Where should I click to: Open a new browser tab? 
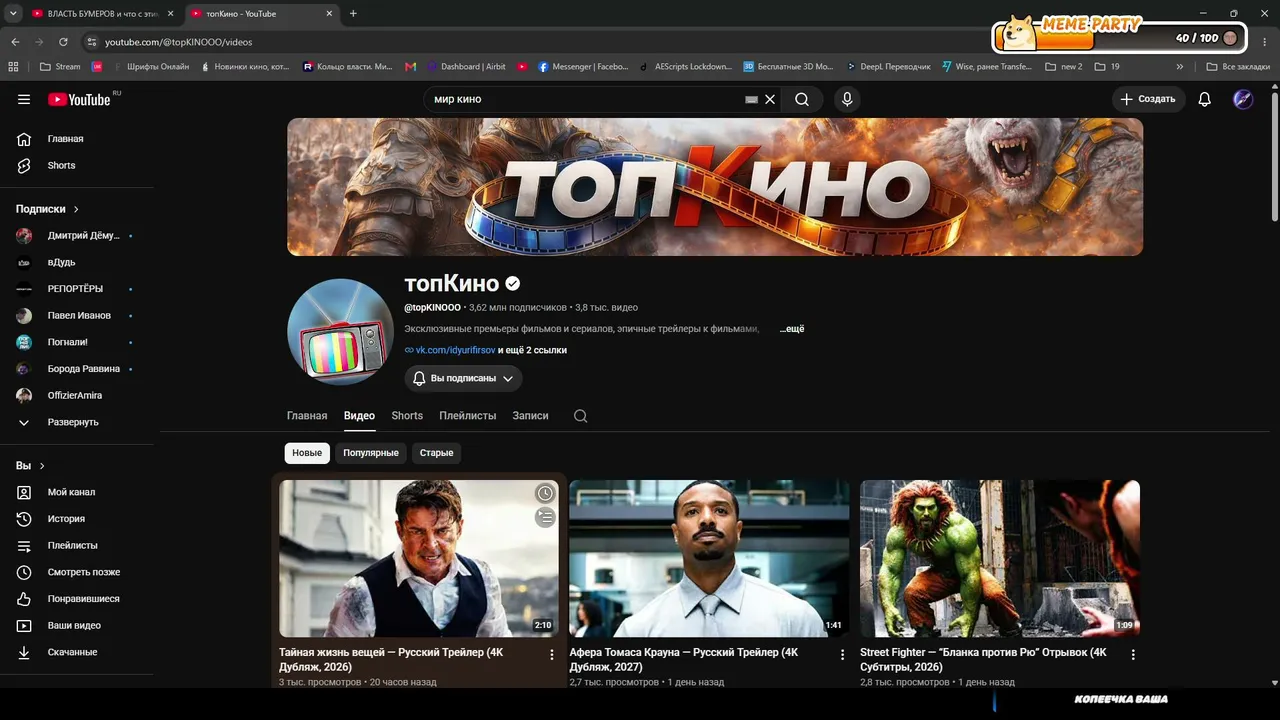[x=353, y=14]
